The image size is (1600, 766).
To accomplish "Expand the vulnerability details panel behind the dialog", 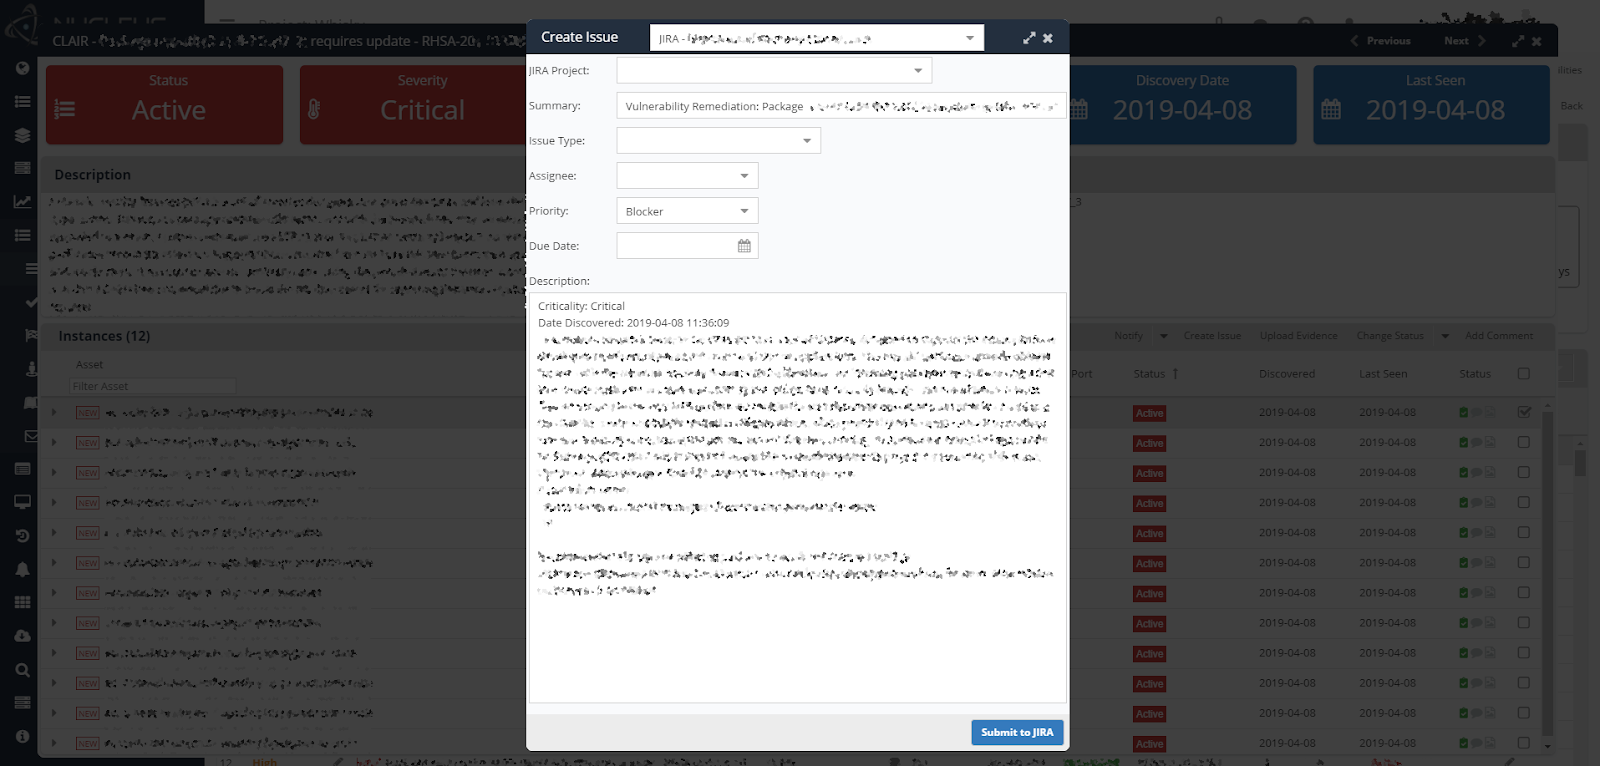I will 1518,41.
